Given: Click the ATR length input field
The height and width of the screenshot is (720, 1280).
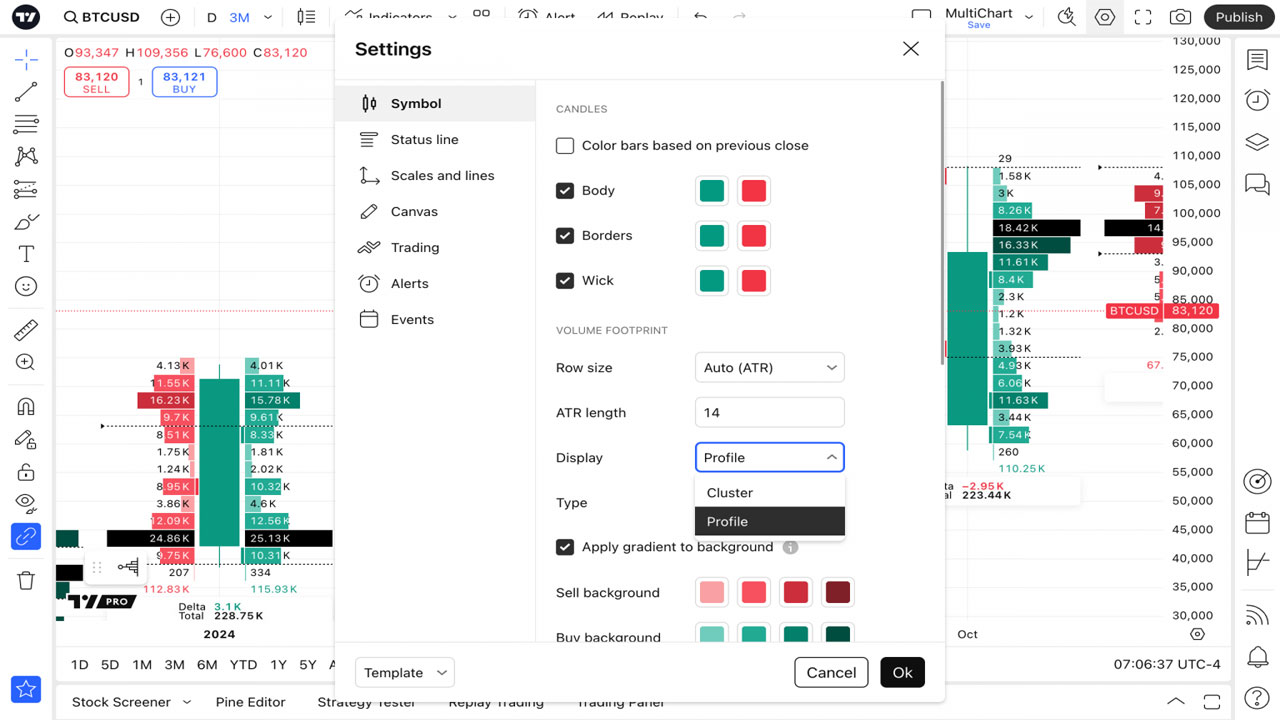Looking at the screenshot, I should [769, 413].
